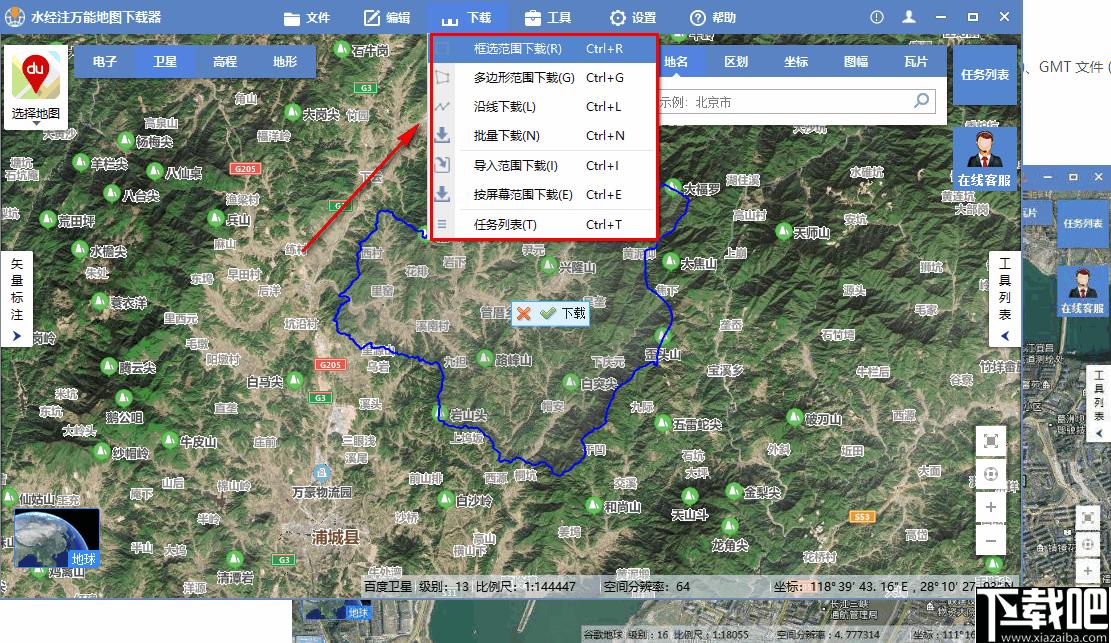Zoom out with the minus button
Viewport: 1111px width, 643px height.
click(x=991, y=542)
